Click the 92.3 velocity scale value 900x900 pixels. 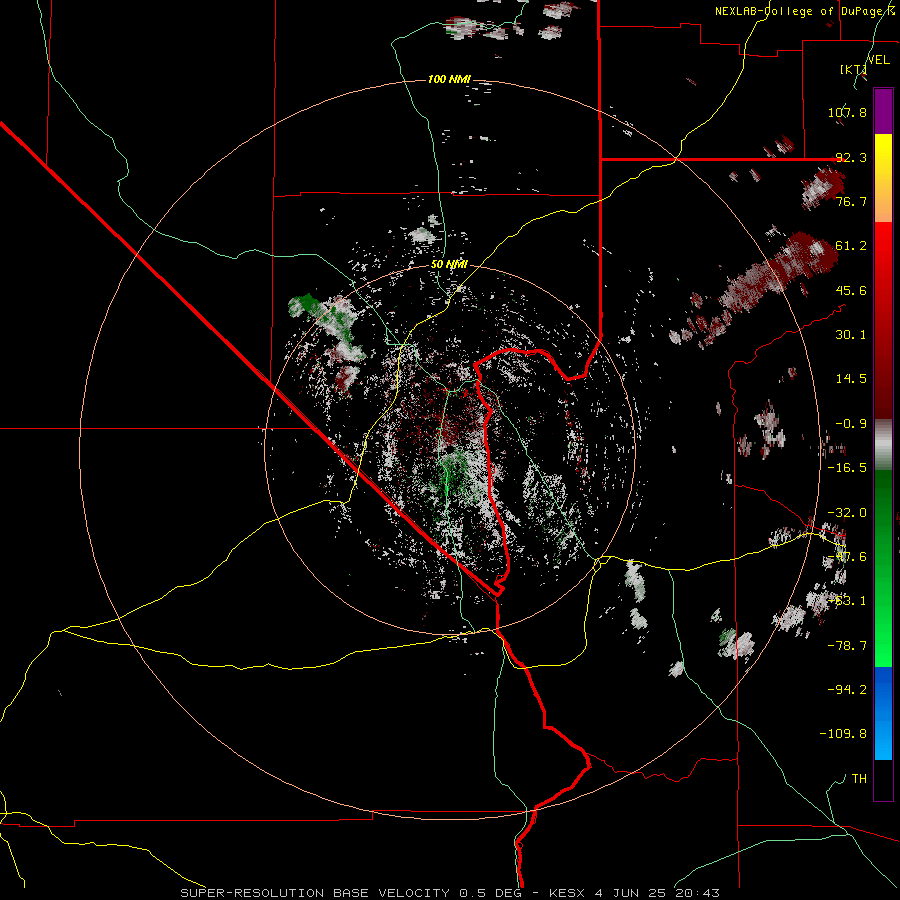(x=851, y=157)
